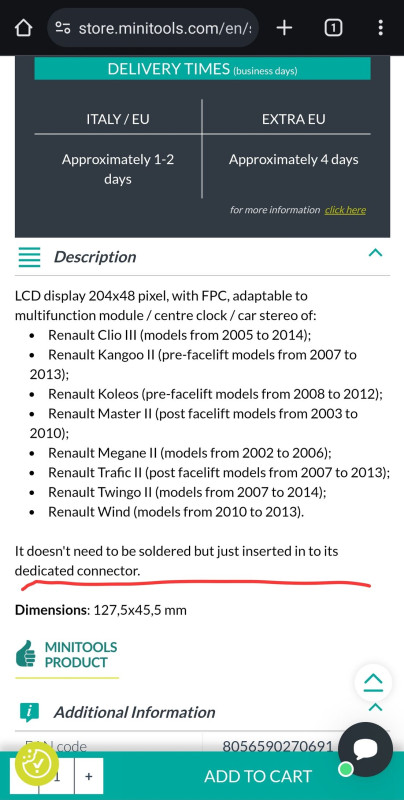
Task: Click the Description list icon
Action: tap(29, 257)
